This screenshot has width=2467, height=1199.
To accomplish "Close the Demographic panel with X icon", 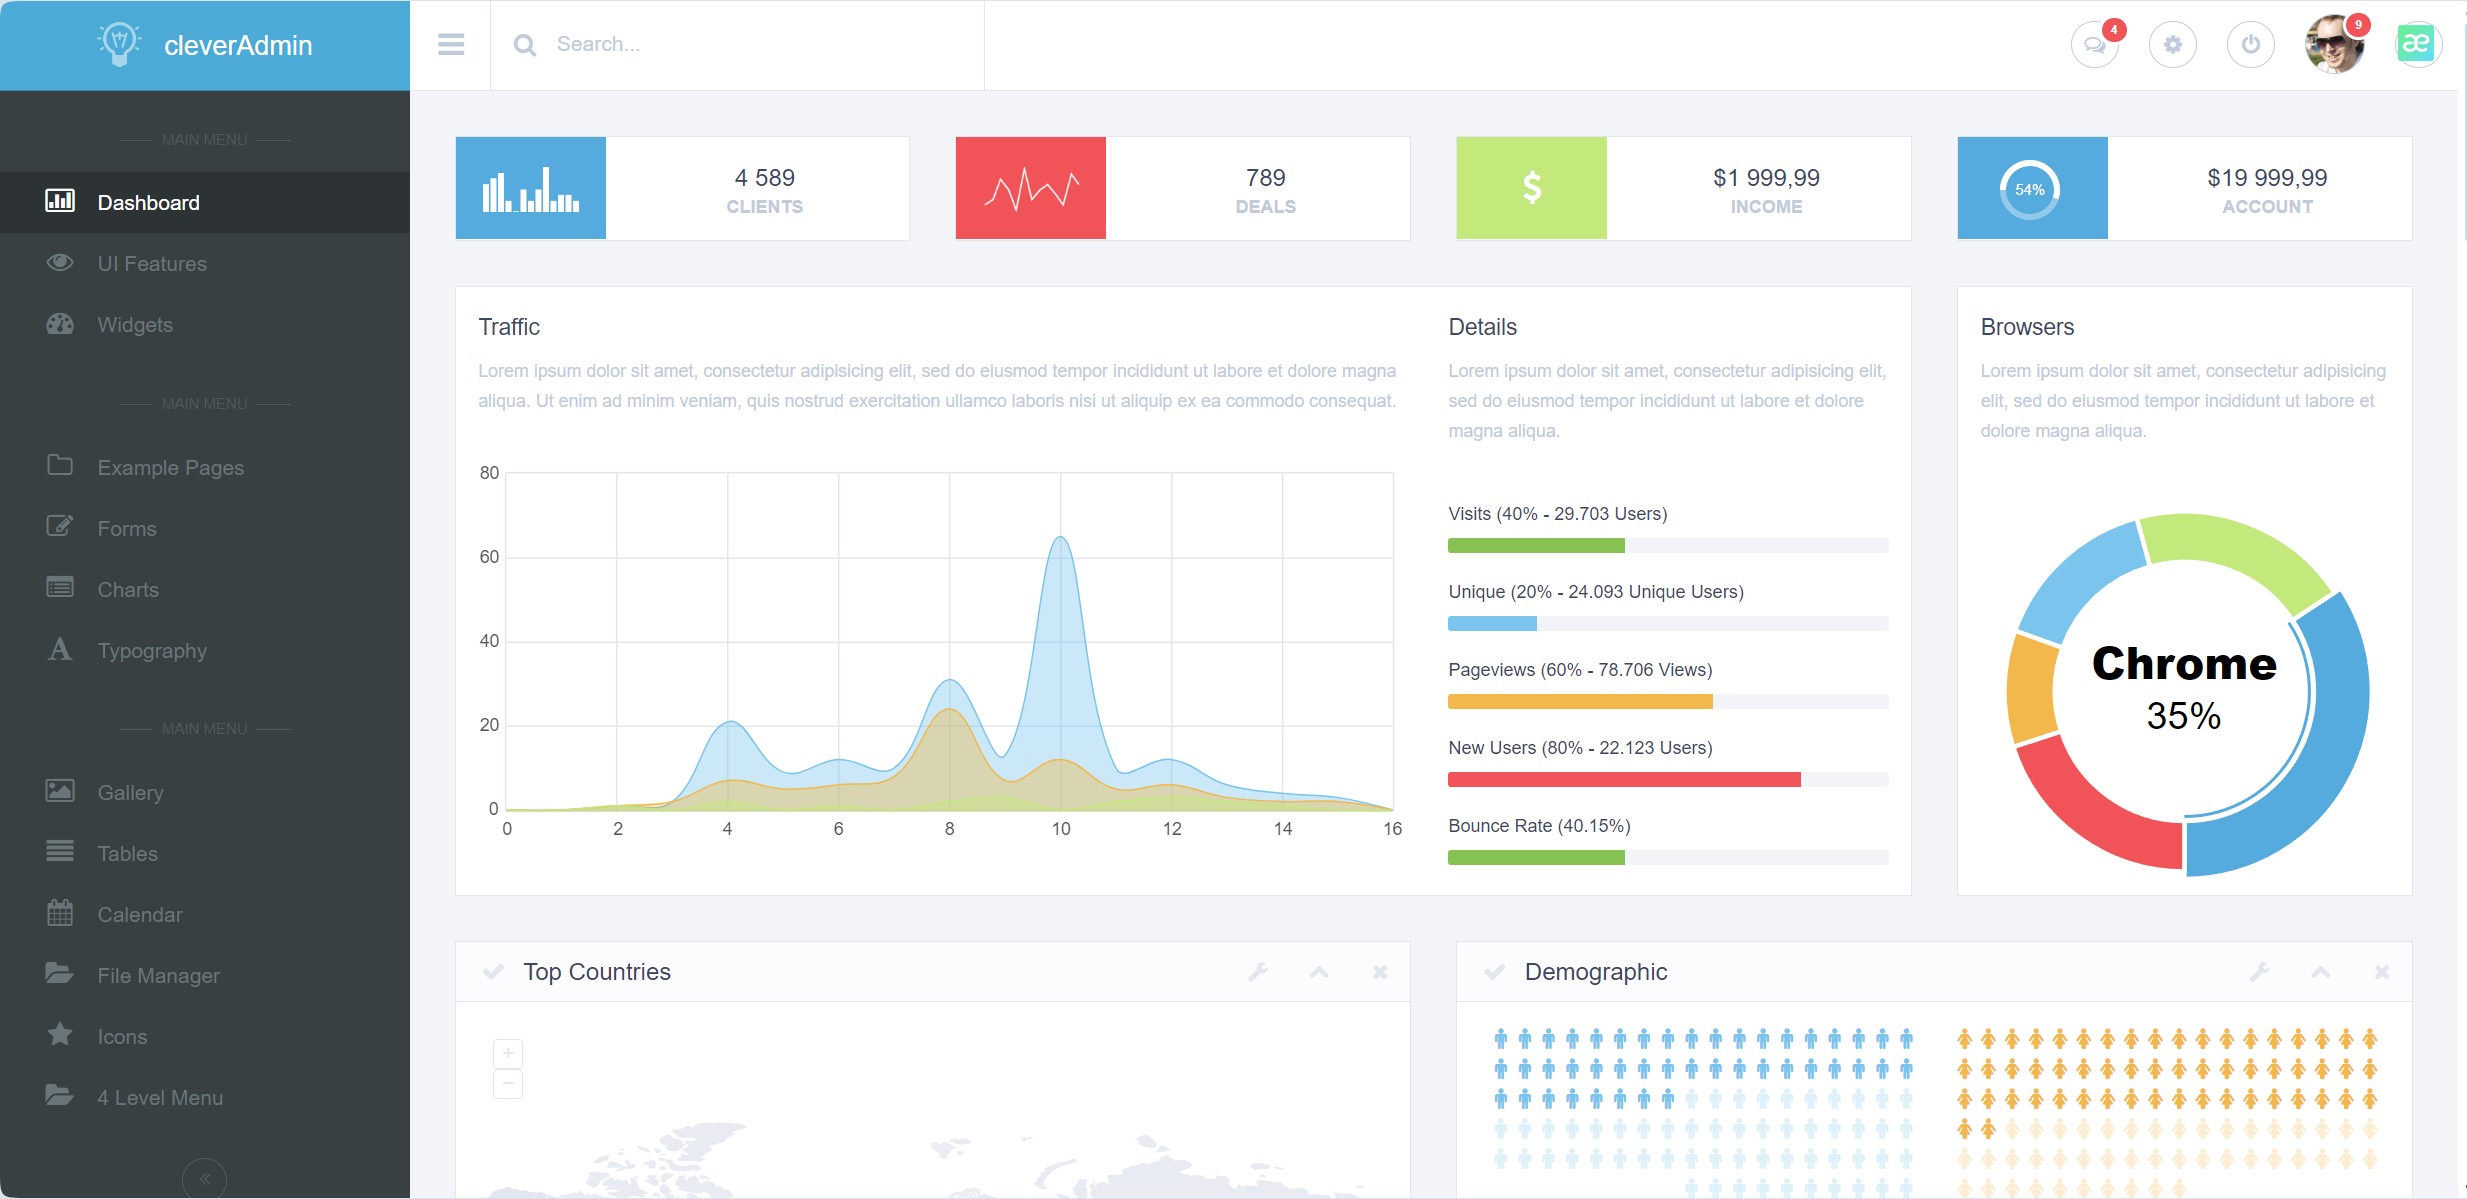I will click(x=2382, y=972).
